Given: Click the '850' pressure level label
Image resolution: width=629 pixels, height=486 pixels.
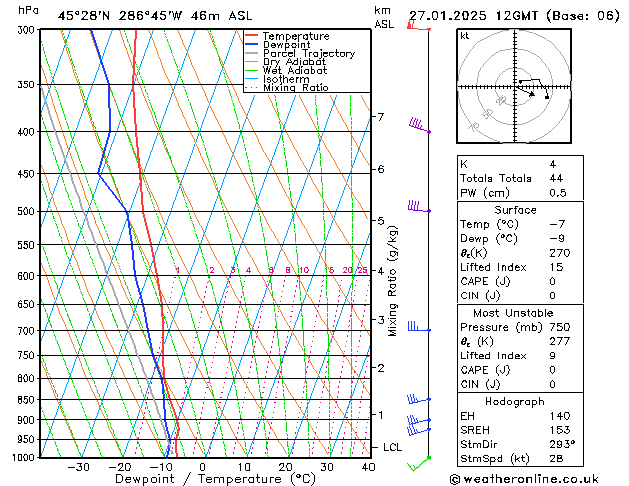Looking at the screenshot, I should [x=27, y=400].
